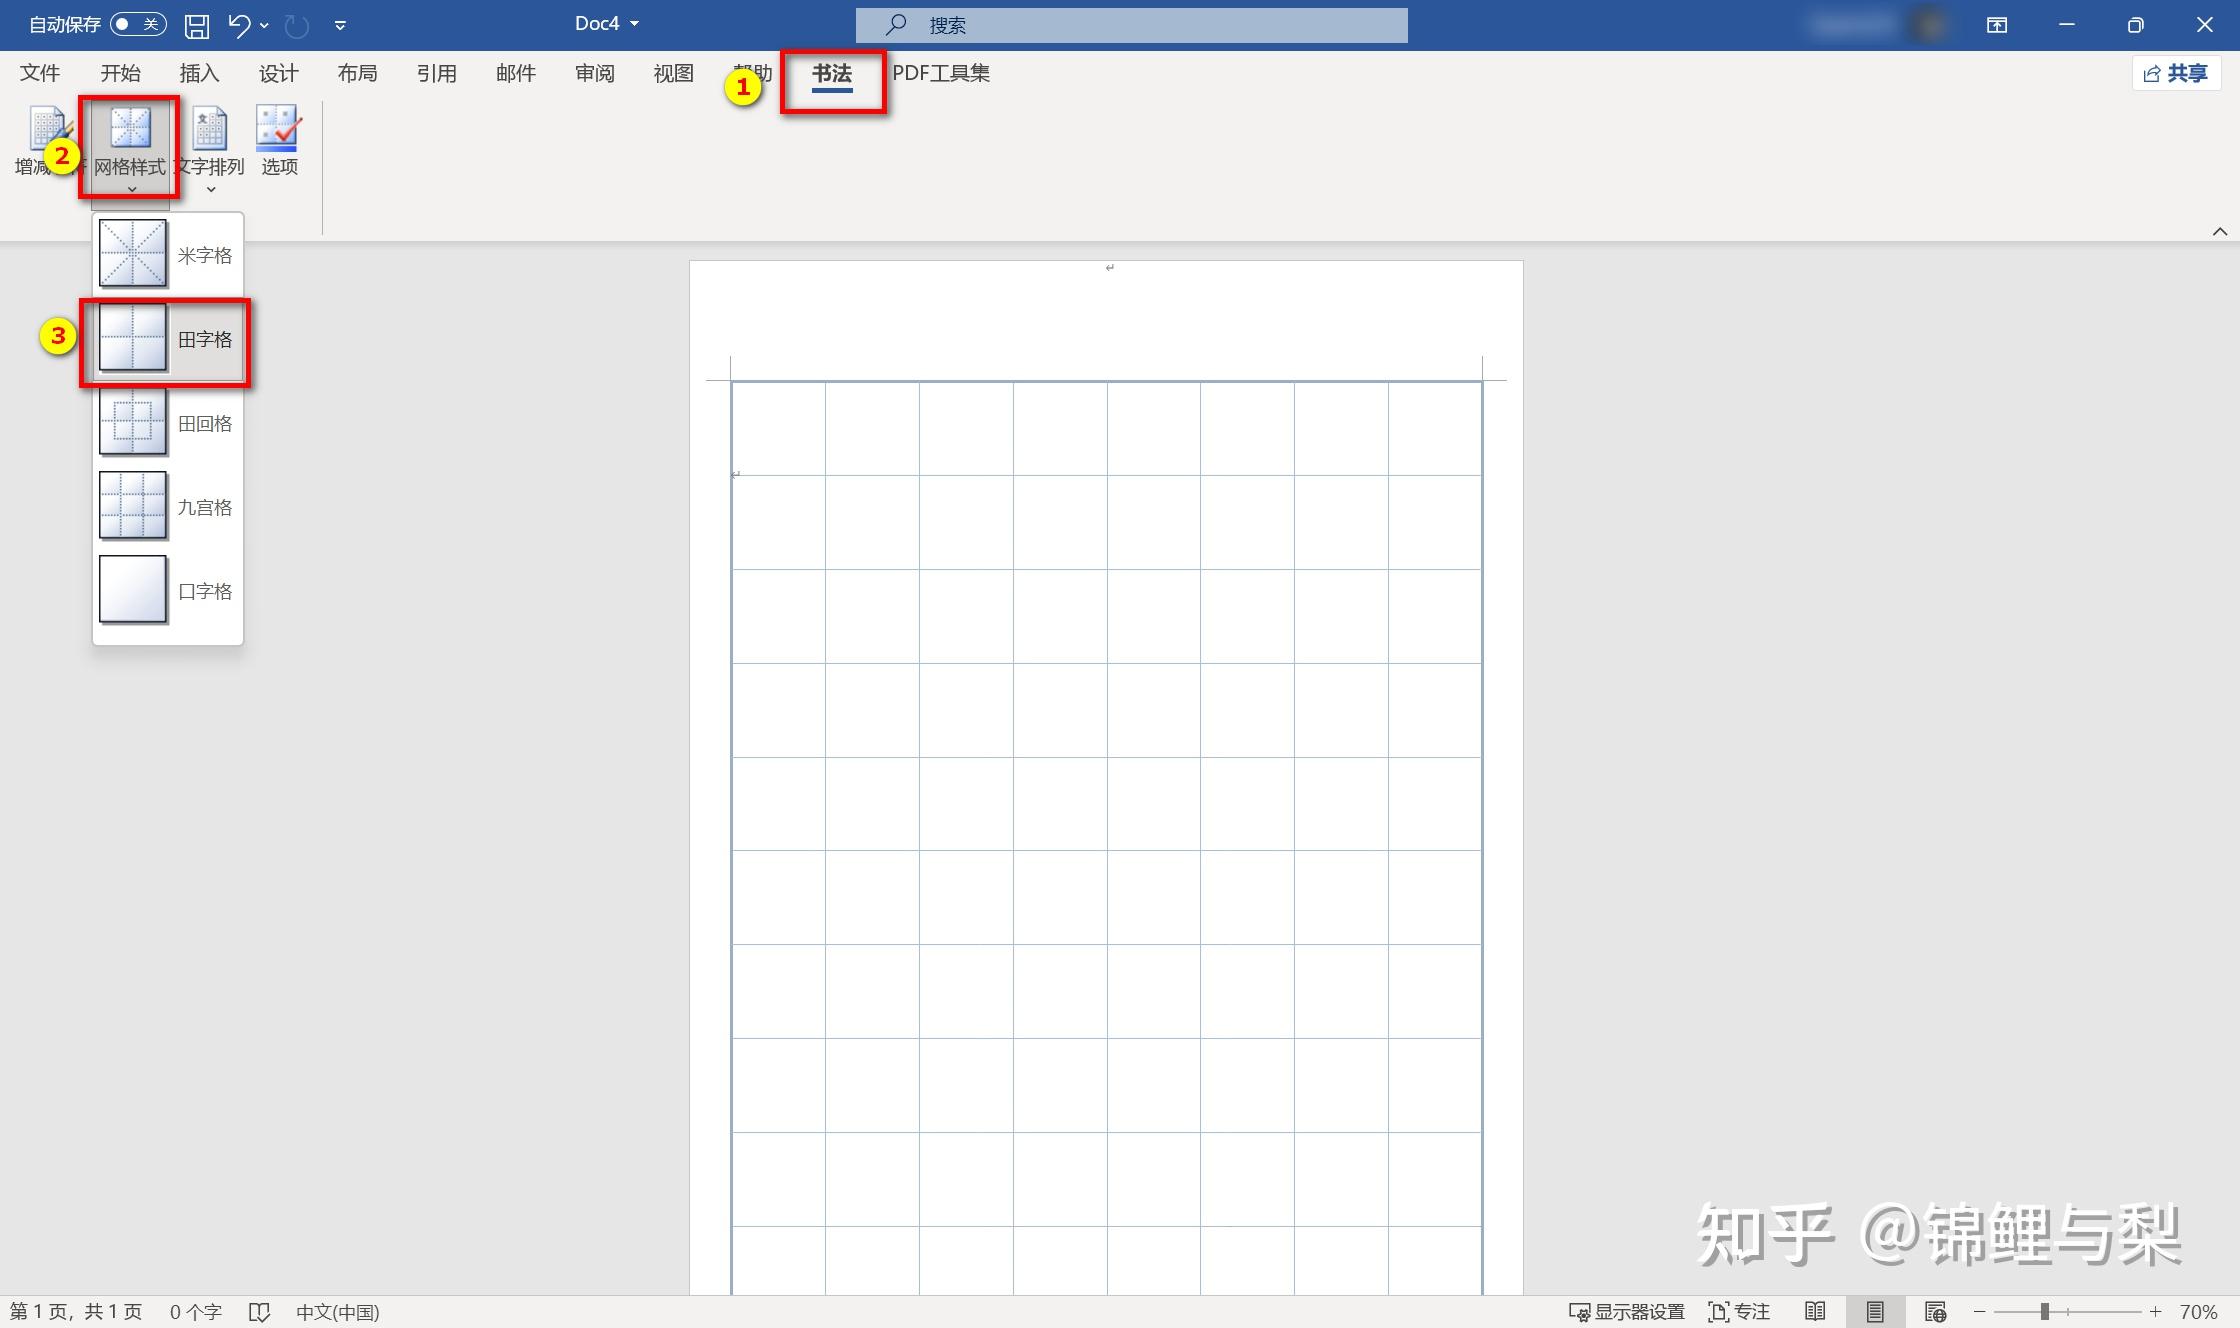Choose the 米字格 grid style

[168, 255]
